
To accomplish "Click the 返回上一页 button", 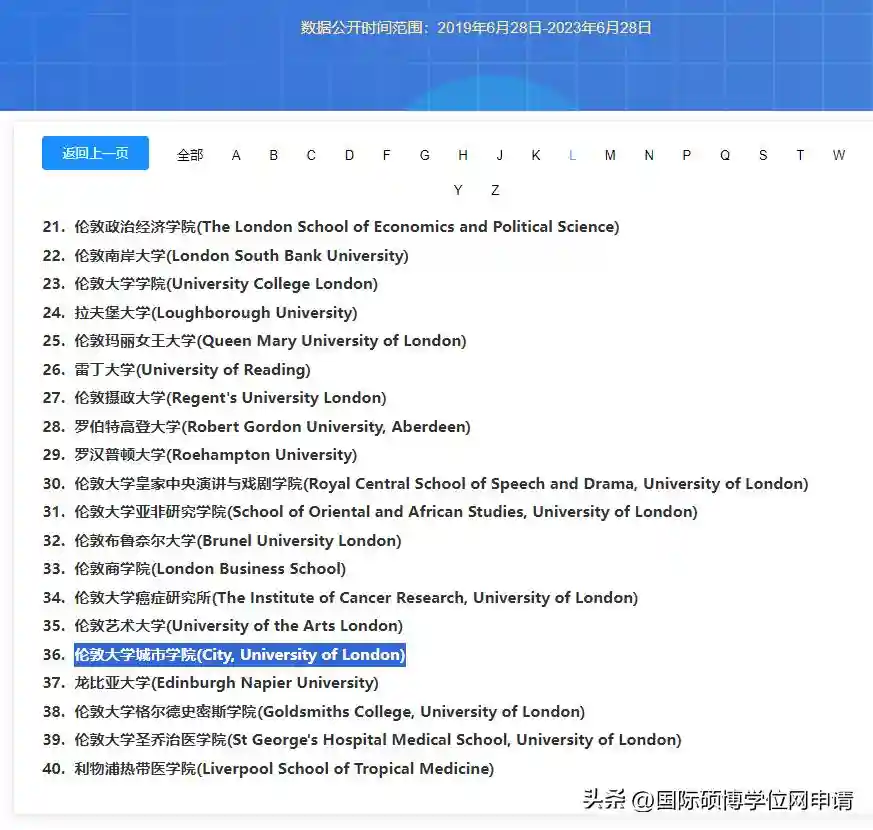I will [x=95, y=153].
